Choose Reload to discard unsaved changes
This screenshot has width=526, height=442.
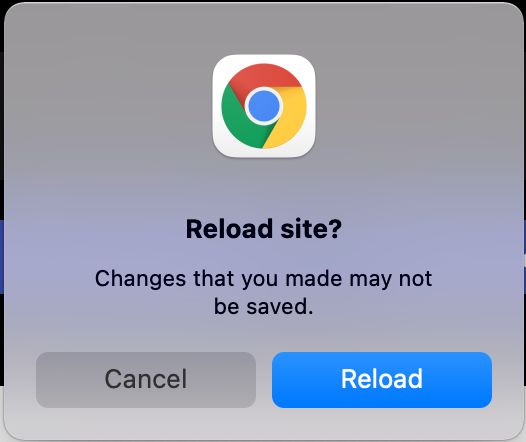(382, 380)
